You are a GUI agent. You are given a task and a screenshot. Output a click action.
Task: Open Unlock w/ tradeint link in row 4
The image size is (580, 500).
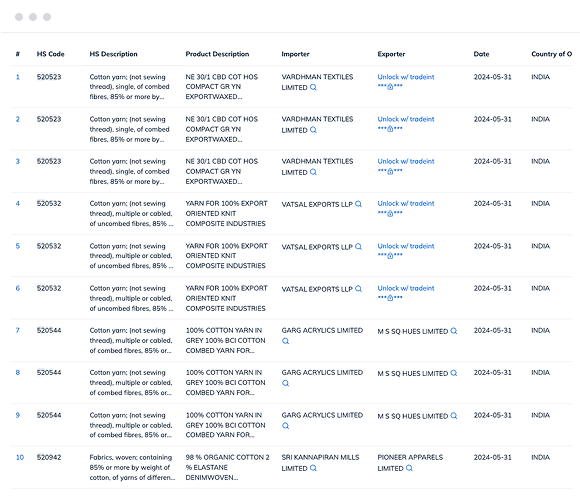coord(406,203)
